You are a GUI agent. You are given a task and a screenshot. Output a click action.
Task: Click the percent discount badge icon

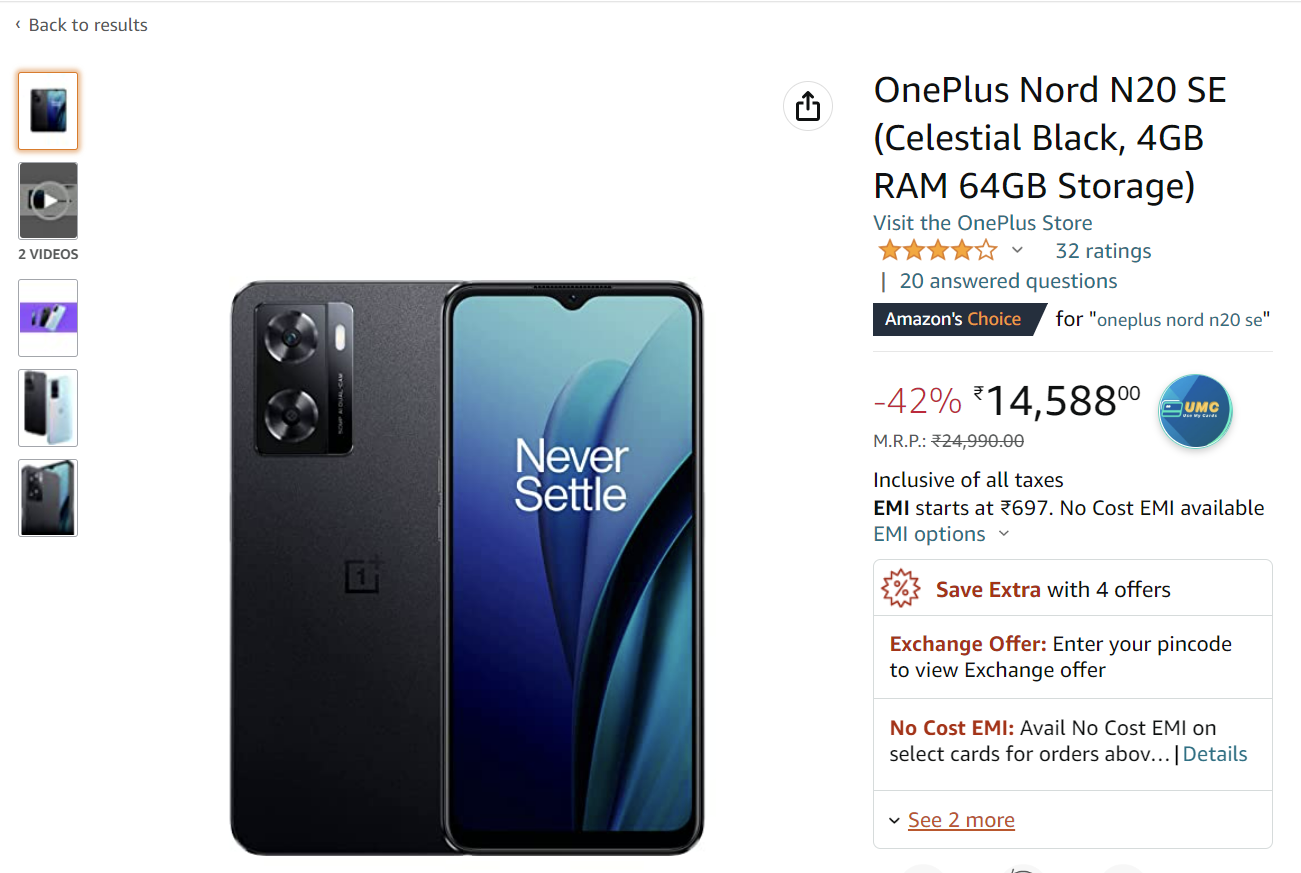(900, 589)
